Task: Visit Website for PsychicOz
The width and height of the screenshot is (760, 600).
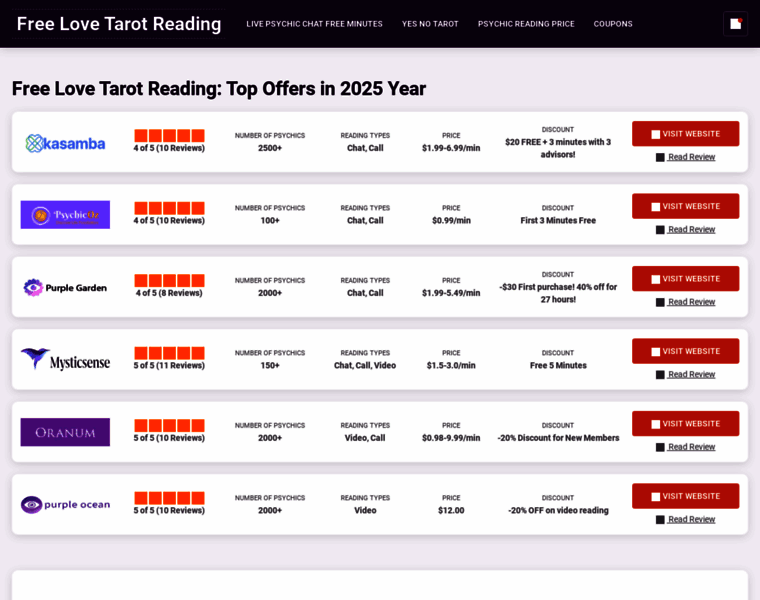Action: pos(685,206)
